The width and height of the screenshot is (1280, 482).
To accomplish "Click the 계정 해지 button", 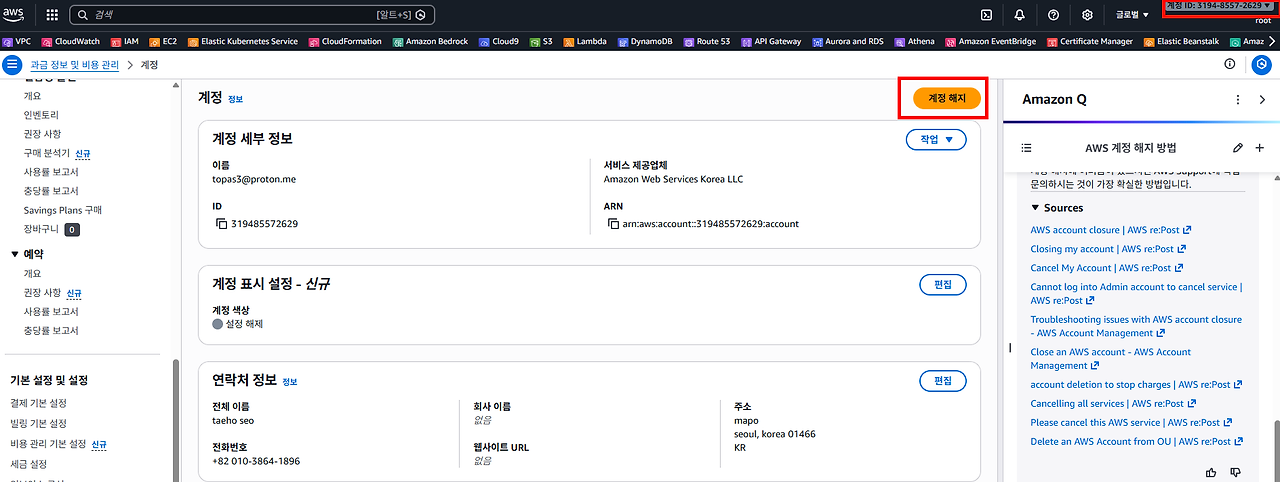I will 946,99.
